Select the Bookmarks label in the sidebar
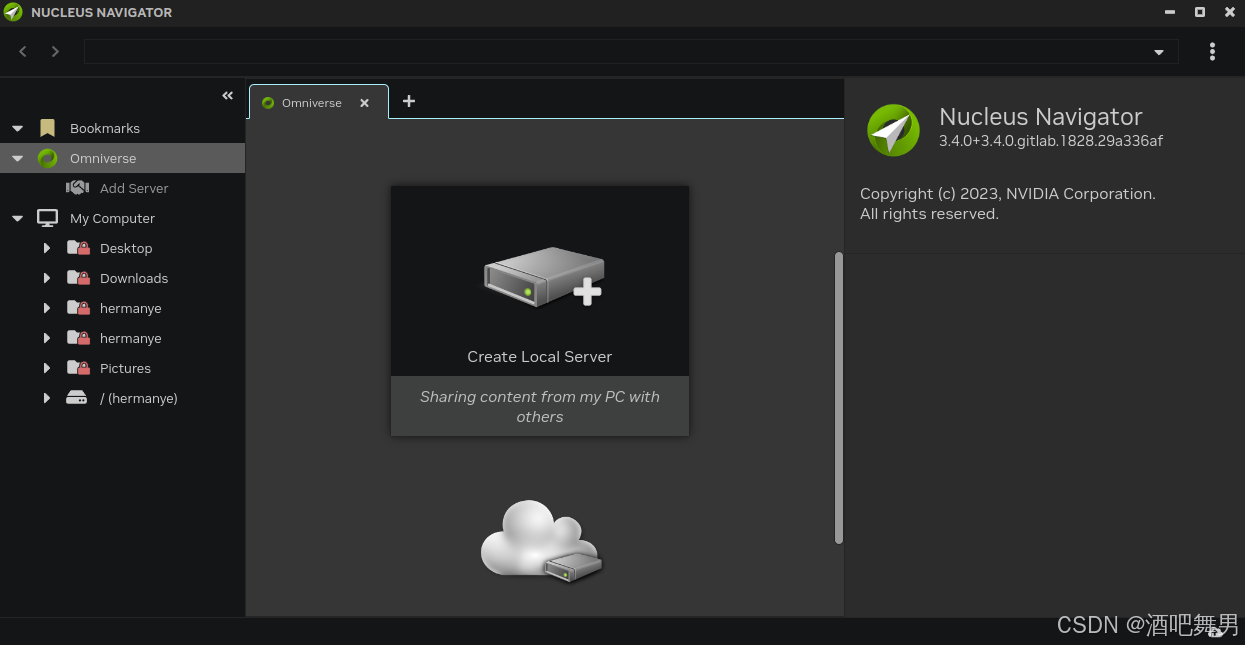 [105, 128]
